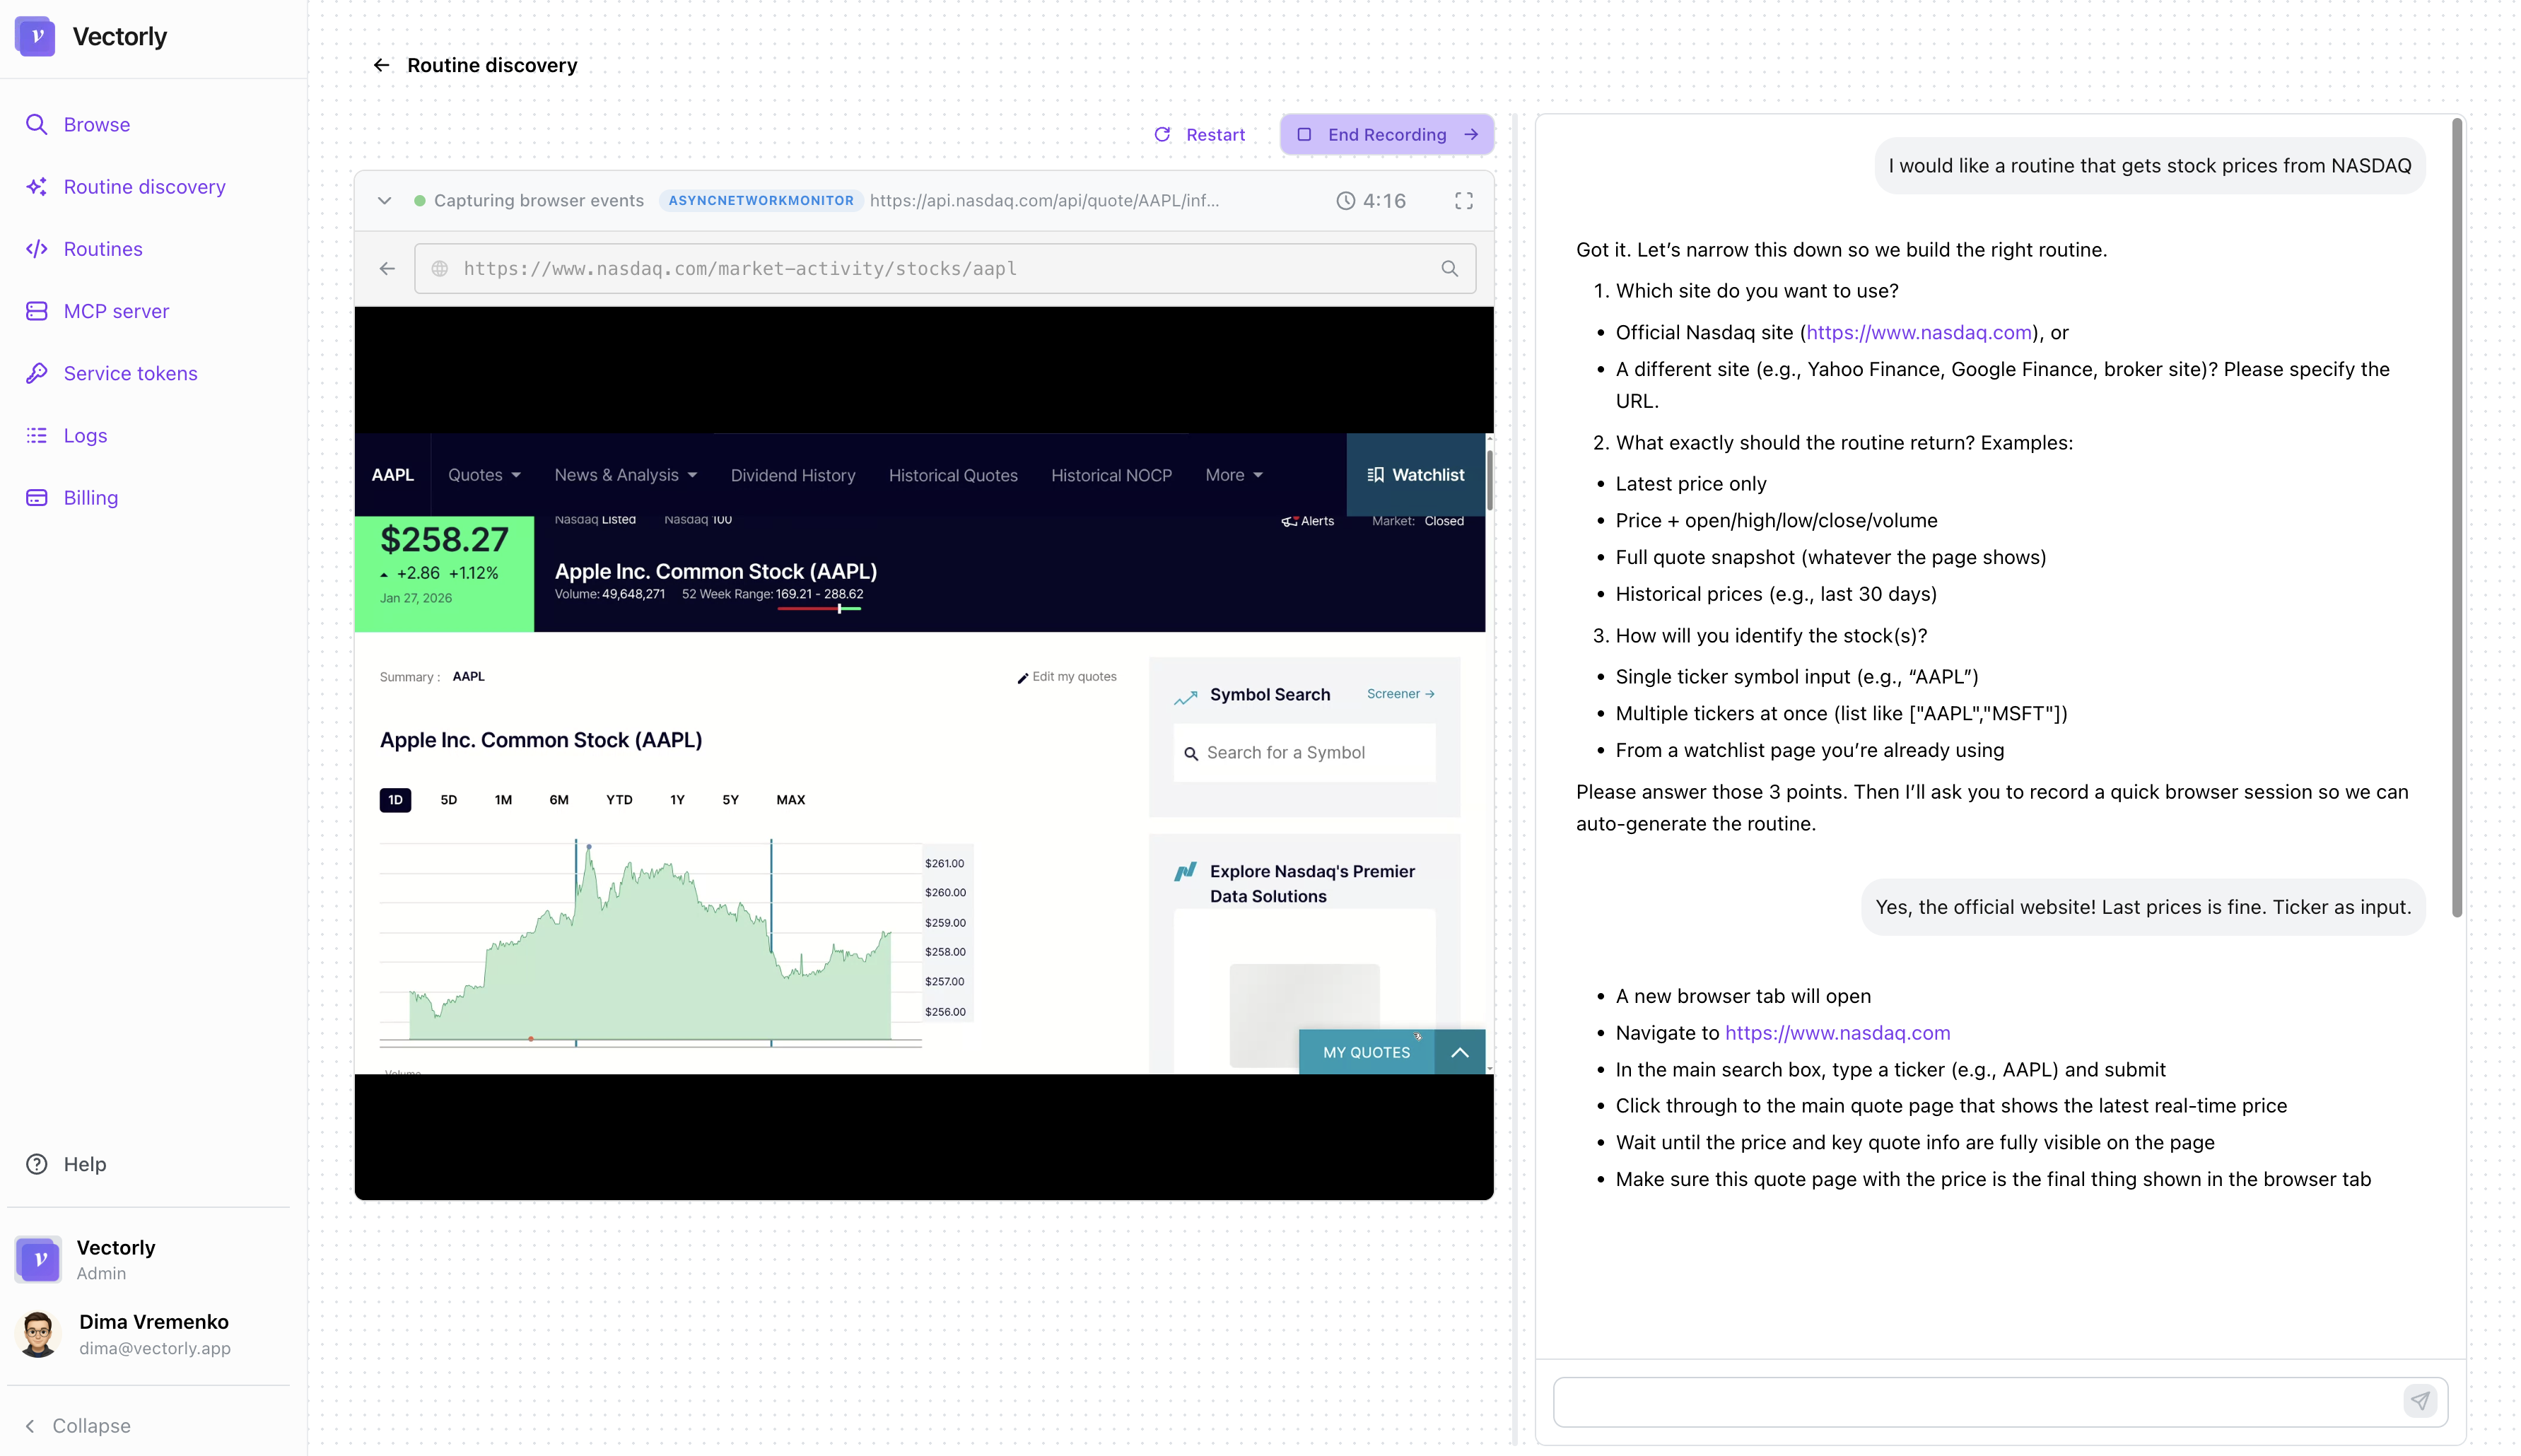
Task: Open the Browse section in the sidebar
Action: tap(96, 124)
